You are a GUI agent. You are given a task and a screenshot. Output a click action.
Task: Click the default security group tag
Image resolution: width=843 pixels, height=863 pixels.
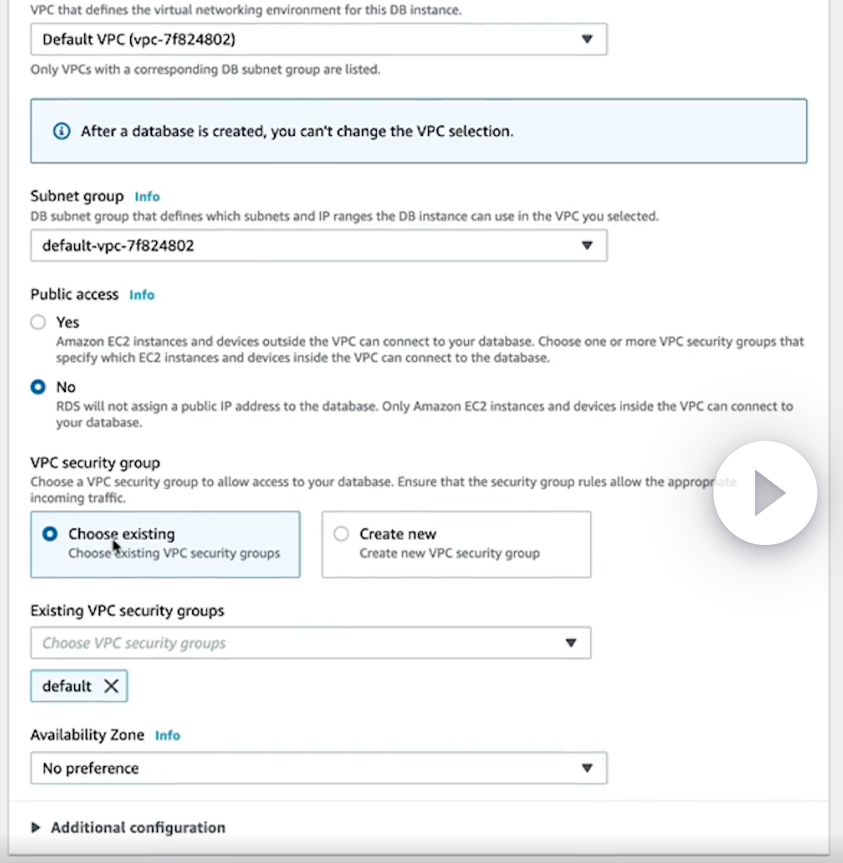tap(67, 686)
